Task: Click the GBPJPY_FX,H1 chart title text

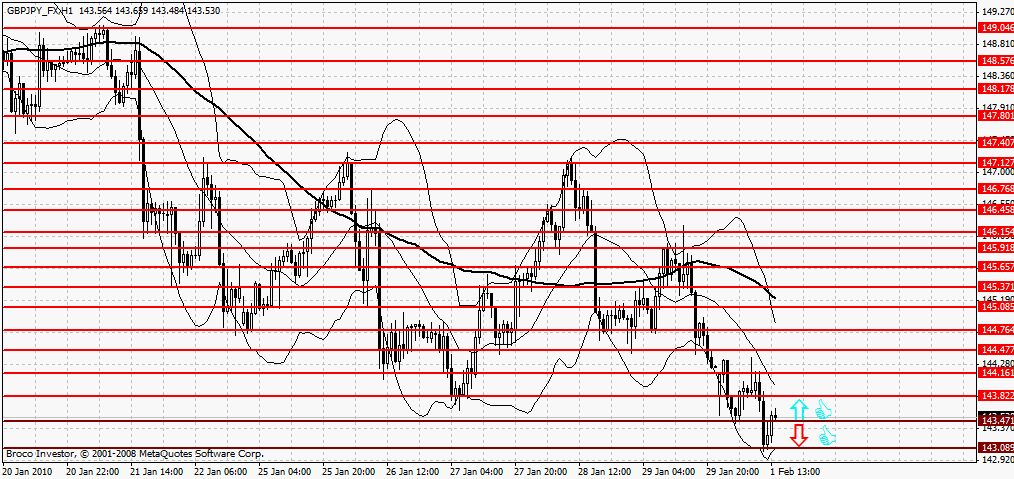Action: 39,9
